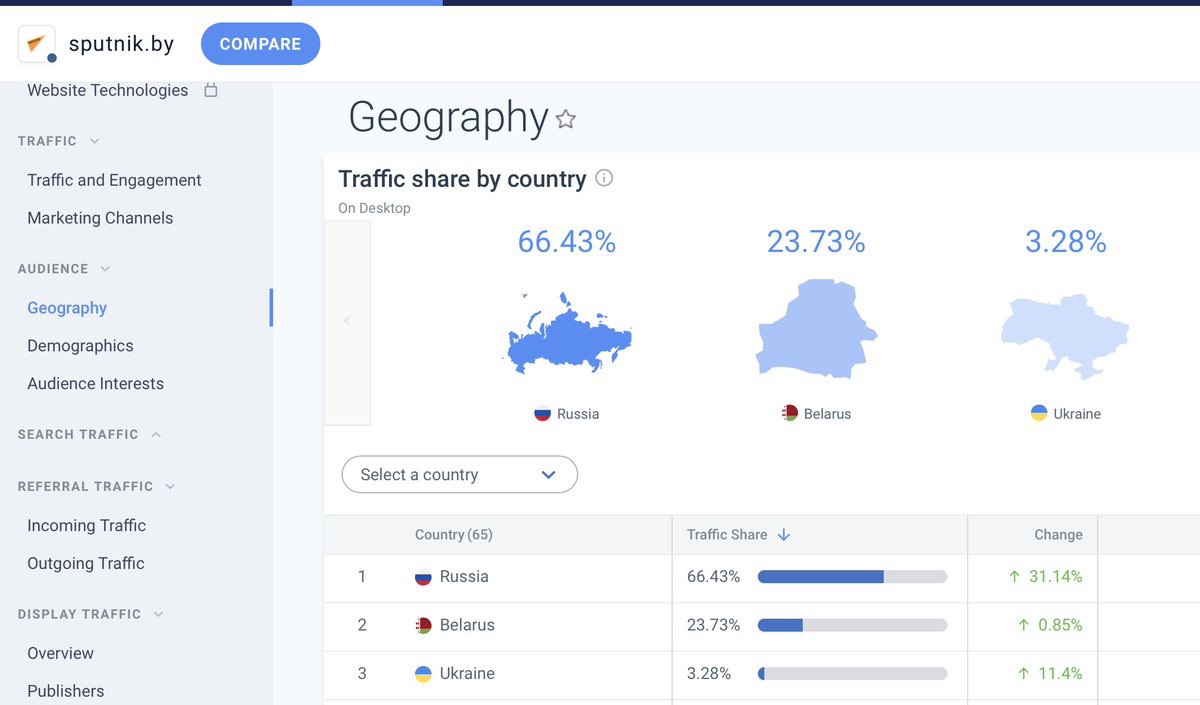The height and width of the screenshot is (705, 1200).
Task: Open Display Traffic Overview page
Action: click(60, 653)
